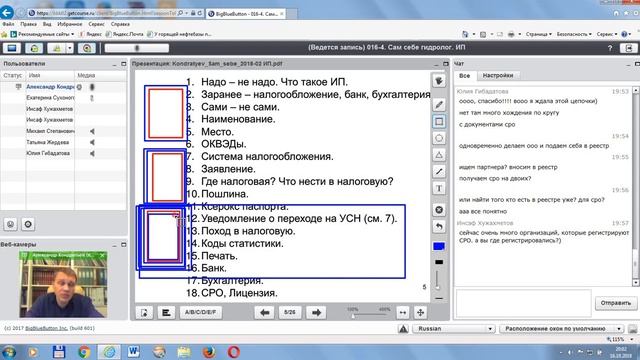
Task: Select user Александр Кондратьев in list
Action: tap(50, 87)
